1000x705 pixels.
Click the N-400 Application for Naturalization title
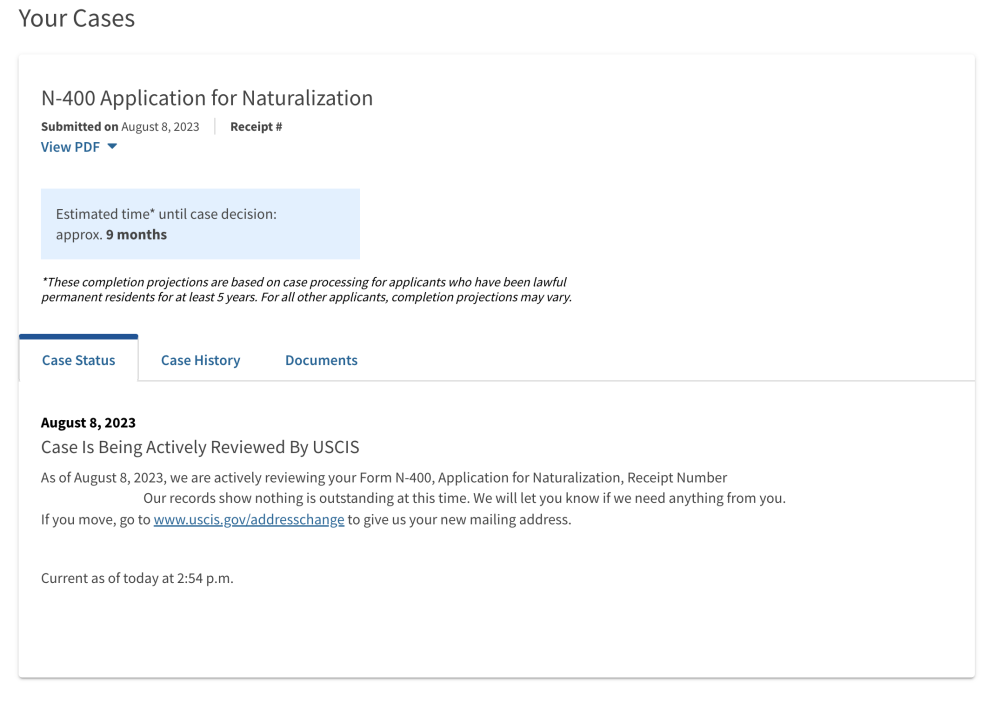pyautogui.click(x=206, y=98)
